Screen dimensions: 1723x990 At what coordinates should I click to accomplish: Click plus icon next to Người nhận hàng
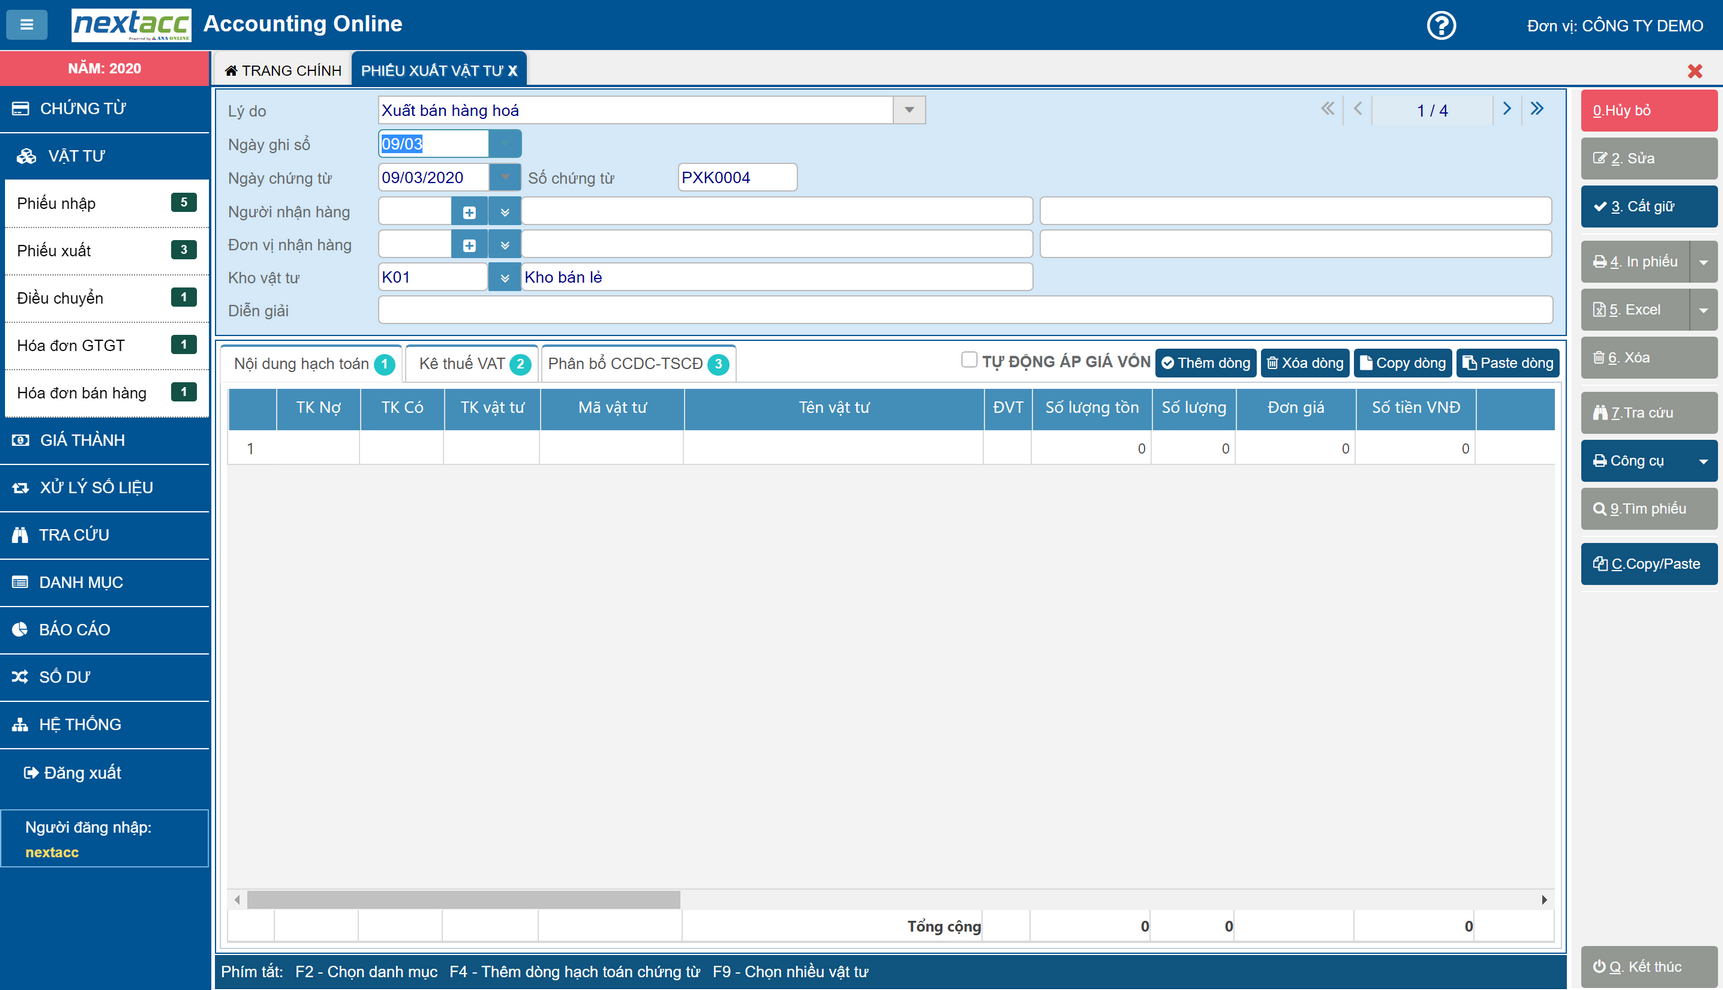(x=469, y=212)
